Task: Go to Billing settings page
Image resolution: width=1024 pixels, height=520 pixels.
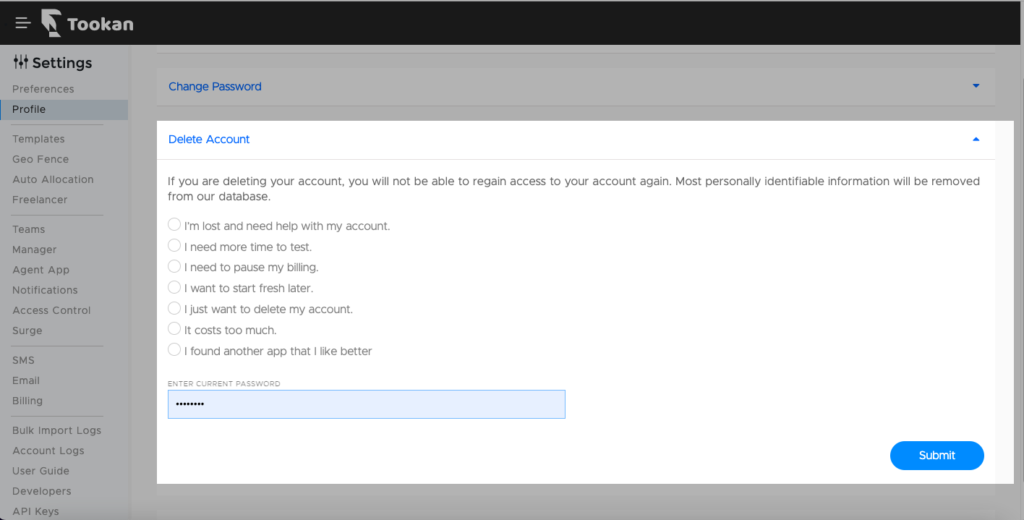Action: point(27,400)
